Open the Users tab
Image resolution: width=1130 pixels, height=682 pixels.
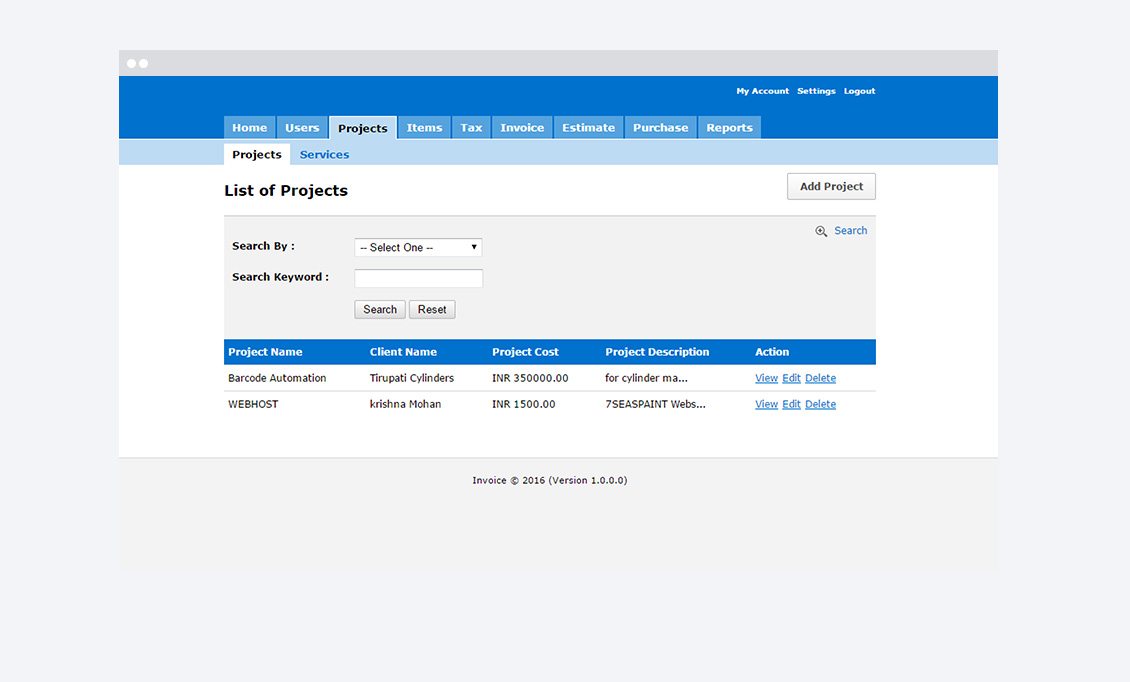point(302,128)
